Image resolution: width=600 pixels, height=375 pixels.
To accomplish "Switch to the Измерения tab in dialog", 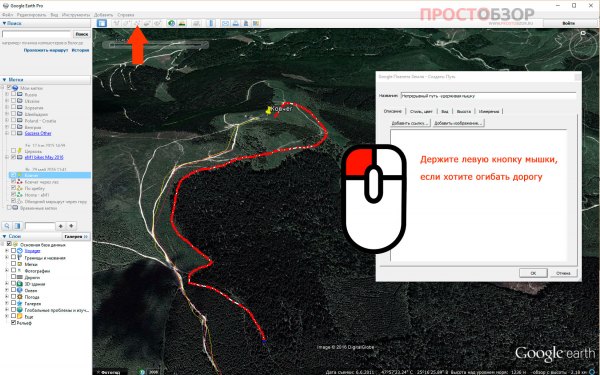I will 489,111.
